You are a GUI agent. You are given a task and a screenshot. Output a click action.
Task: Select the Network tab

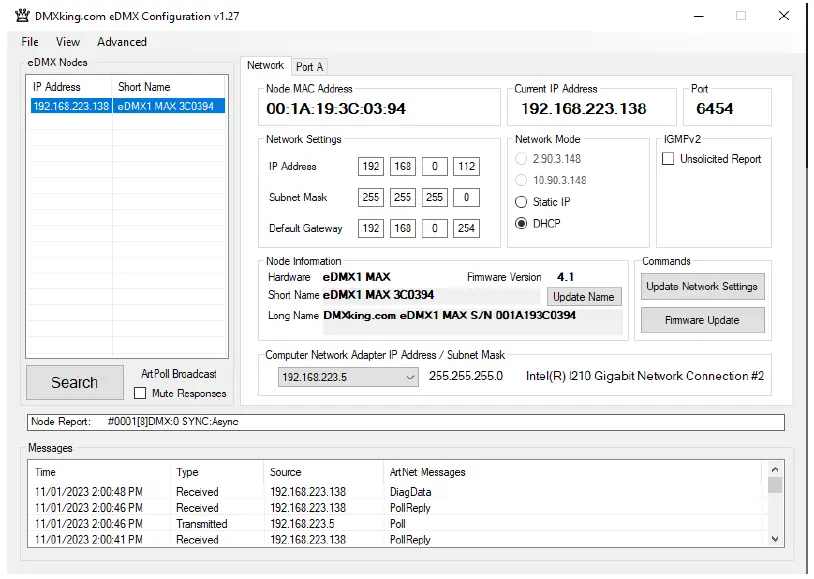[x=265, y=66]
